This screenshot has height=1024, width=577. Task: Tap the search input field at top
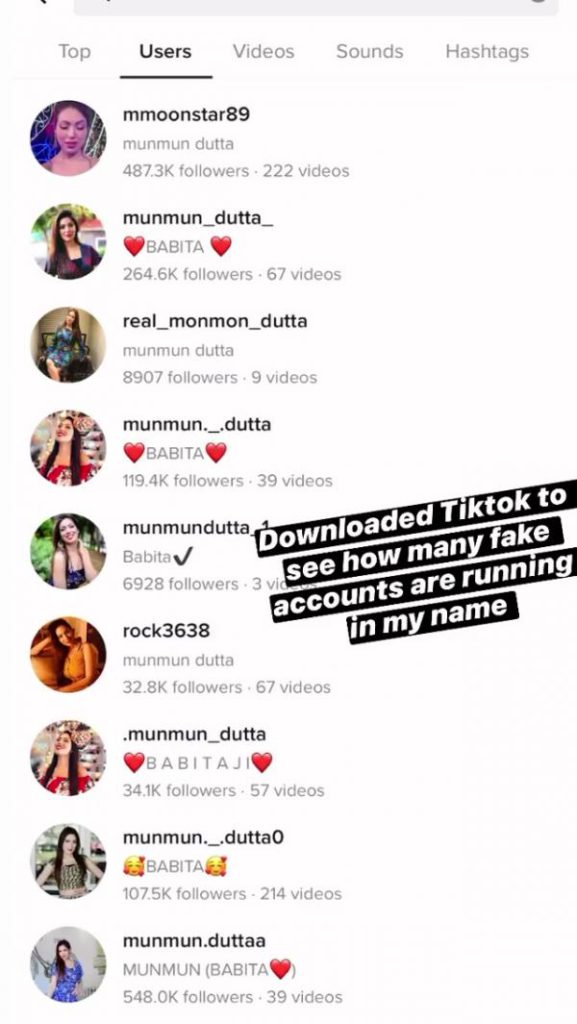click(316, 5)
